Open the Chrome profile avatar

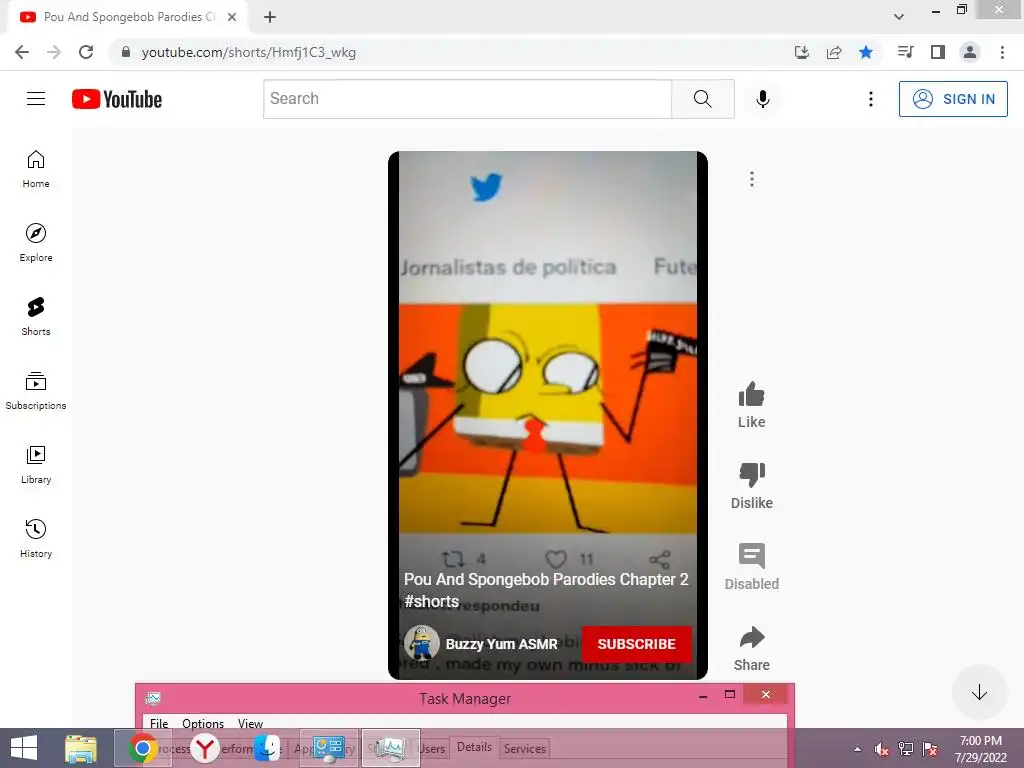[x=970, y=52]
